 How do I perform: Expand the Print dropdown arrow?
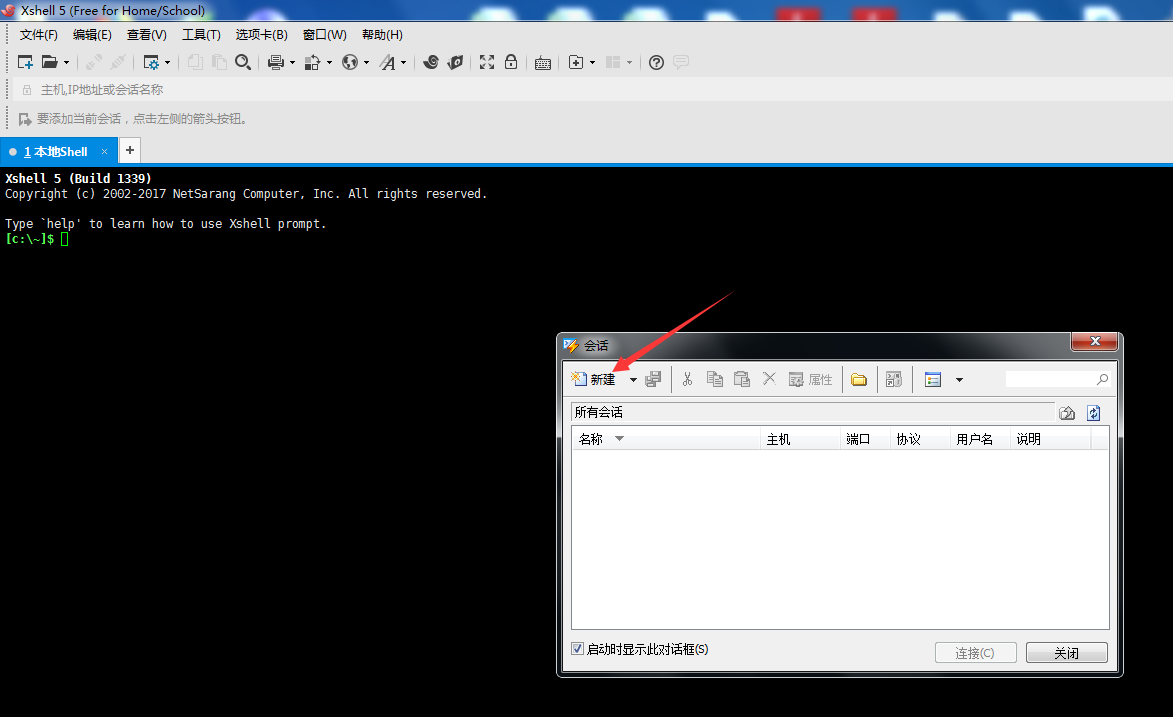tap(293, 63)
